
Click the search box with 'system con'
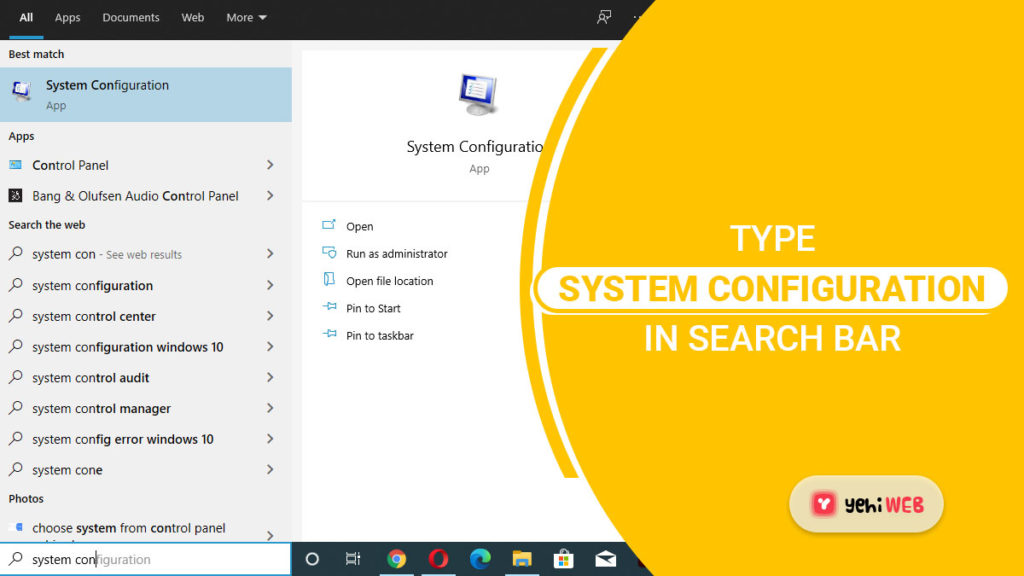[x=150, y=560]
